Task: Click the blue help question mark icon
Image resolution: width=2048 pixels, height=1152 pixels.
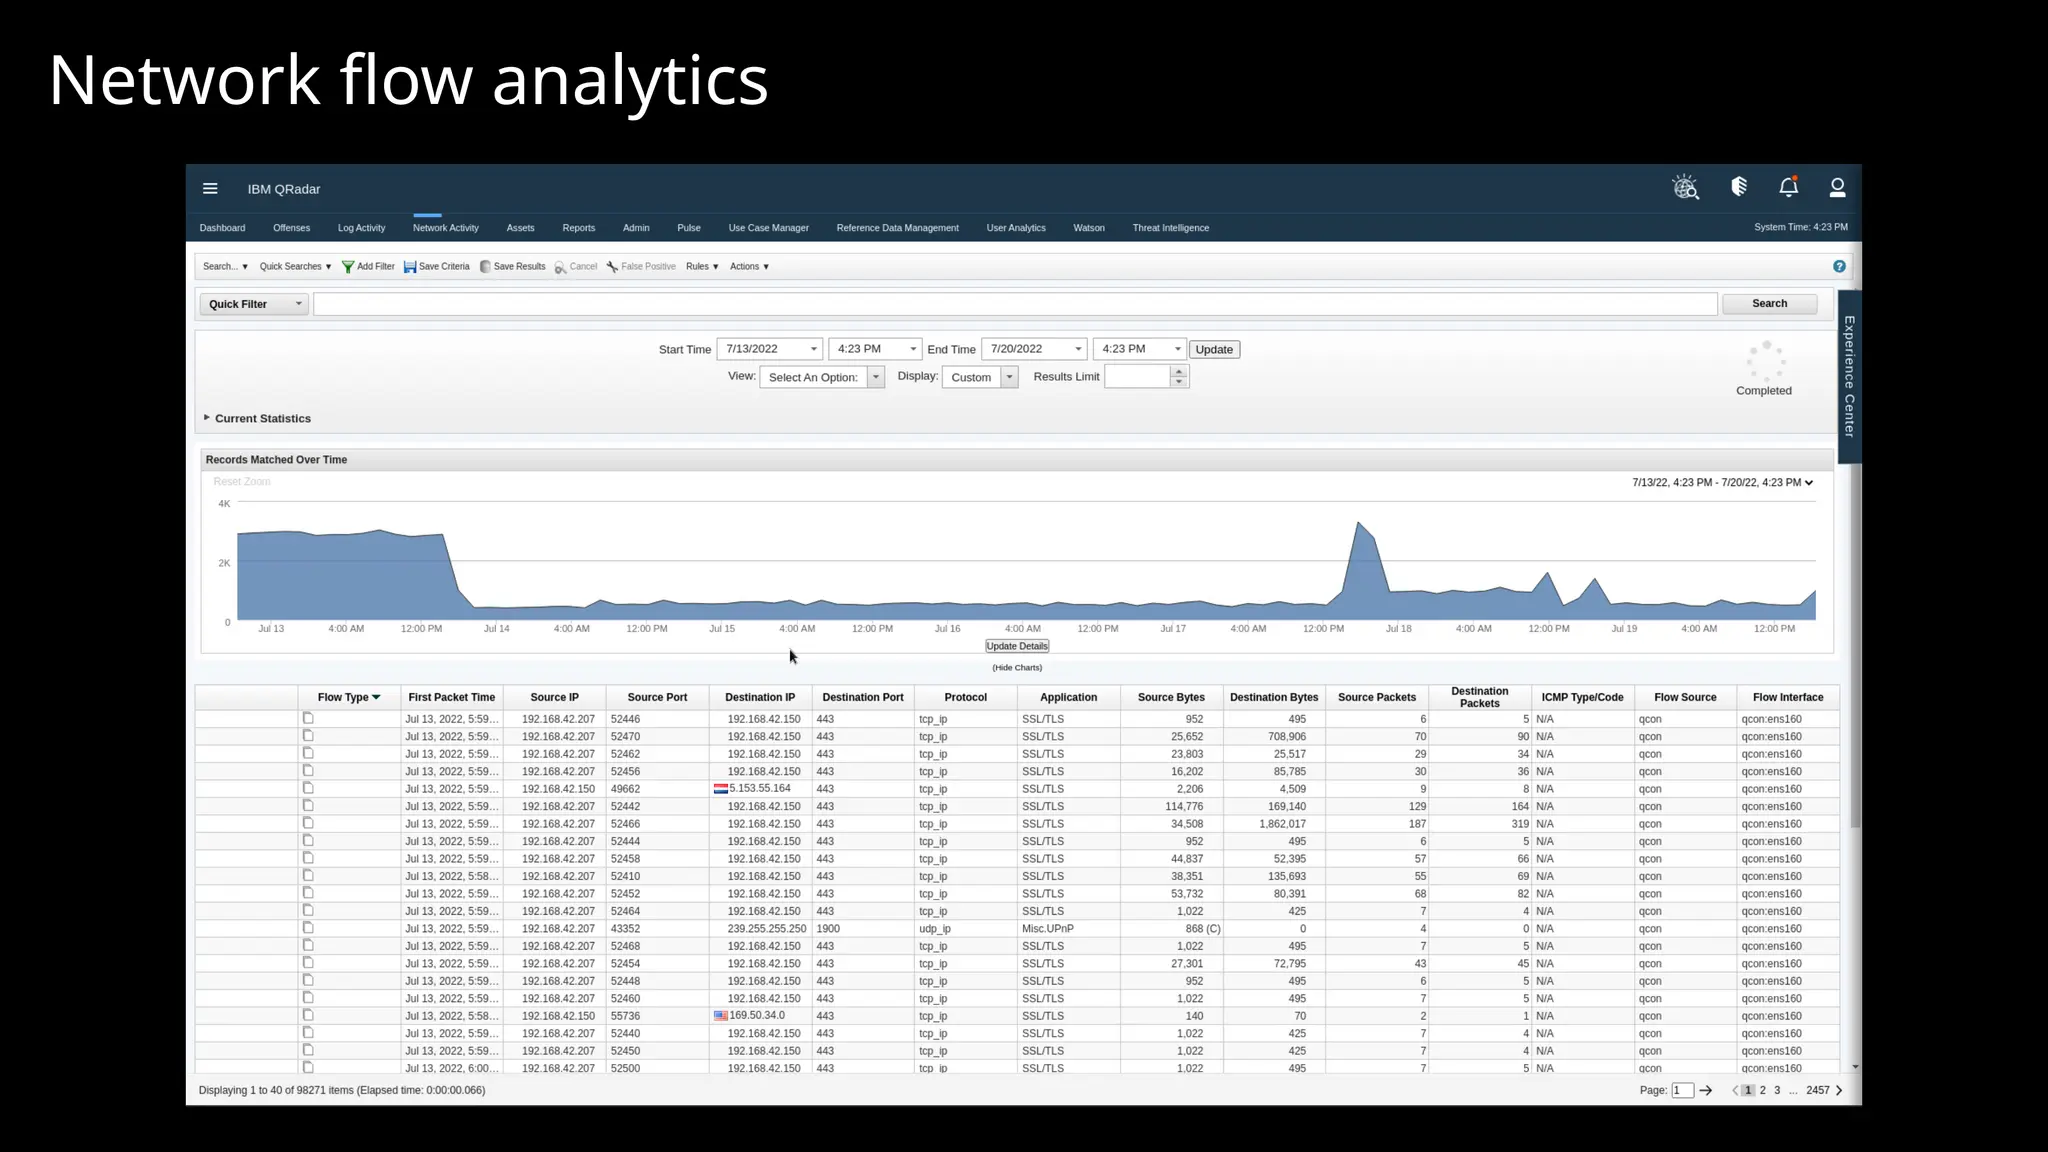Action: click(x=1839, y=266)
